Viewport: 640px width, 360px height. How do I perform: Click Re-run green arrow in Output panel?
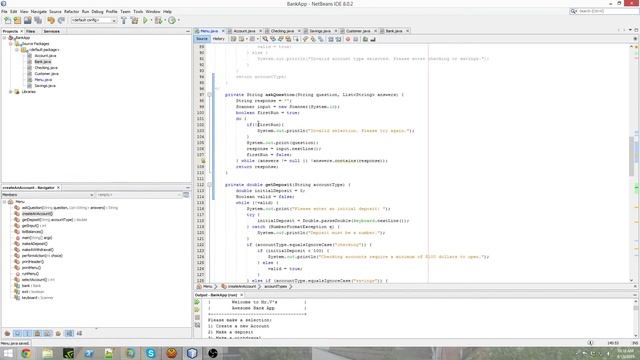[x=197, y=302]
